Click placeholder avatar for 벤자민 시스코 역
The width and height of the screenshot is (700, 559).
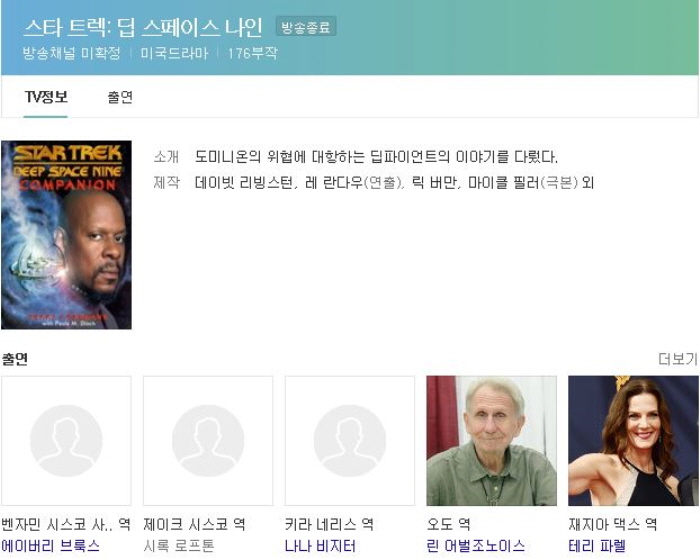[66, 441]
